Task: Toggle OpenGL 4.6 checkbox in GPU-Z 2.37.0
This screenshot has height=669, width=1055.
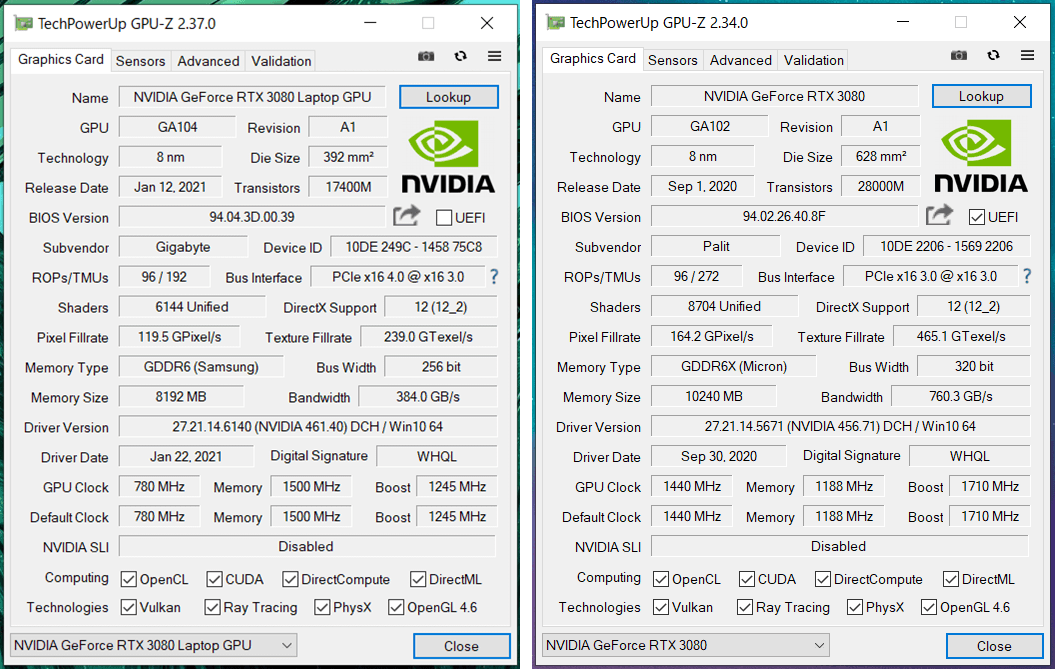Action: (396, 607)
